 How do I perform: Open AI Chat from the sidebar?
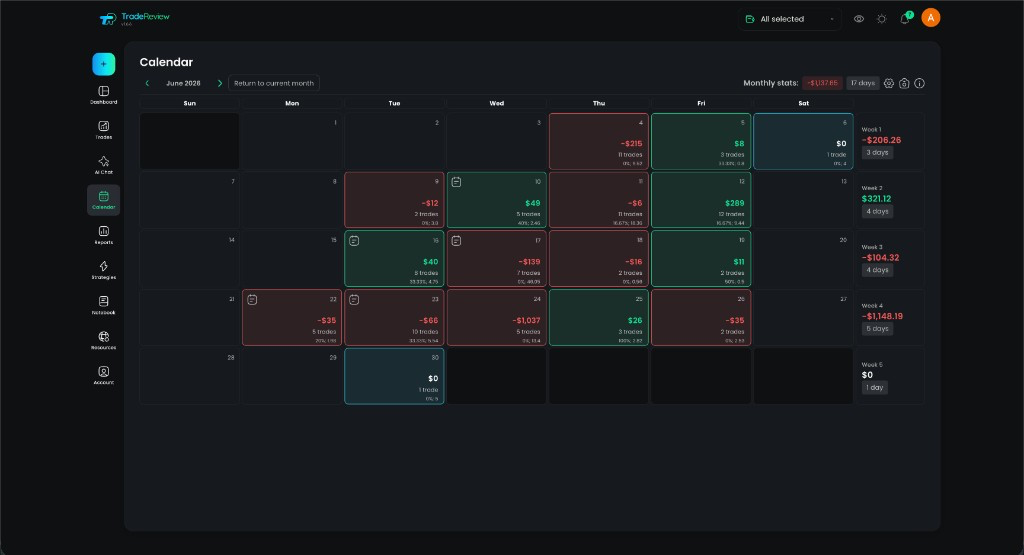coord(103,165)
